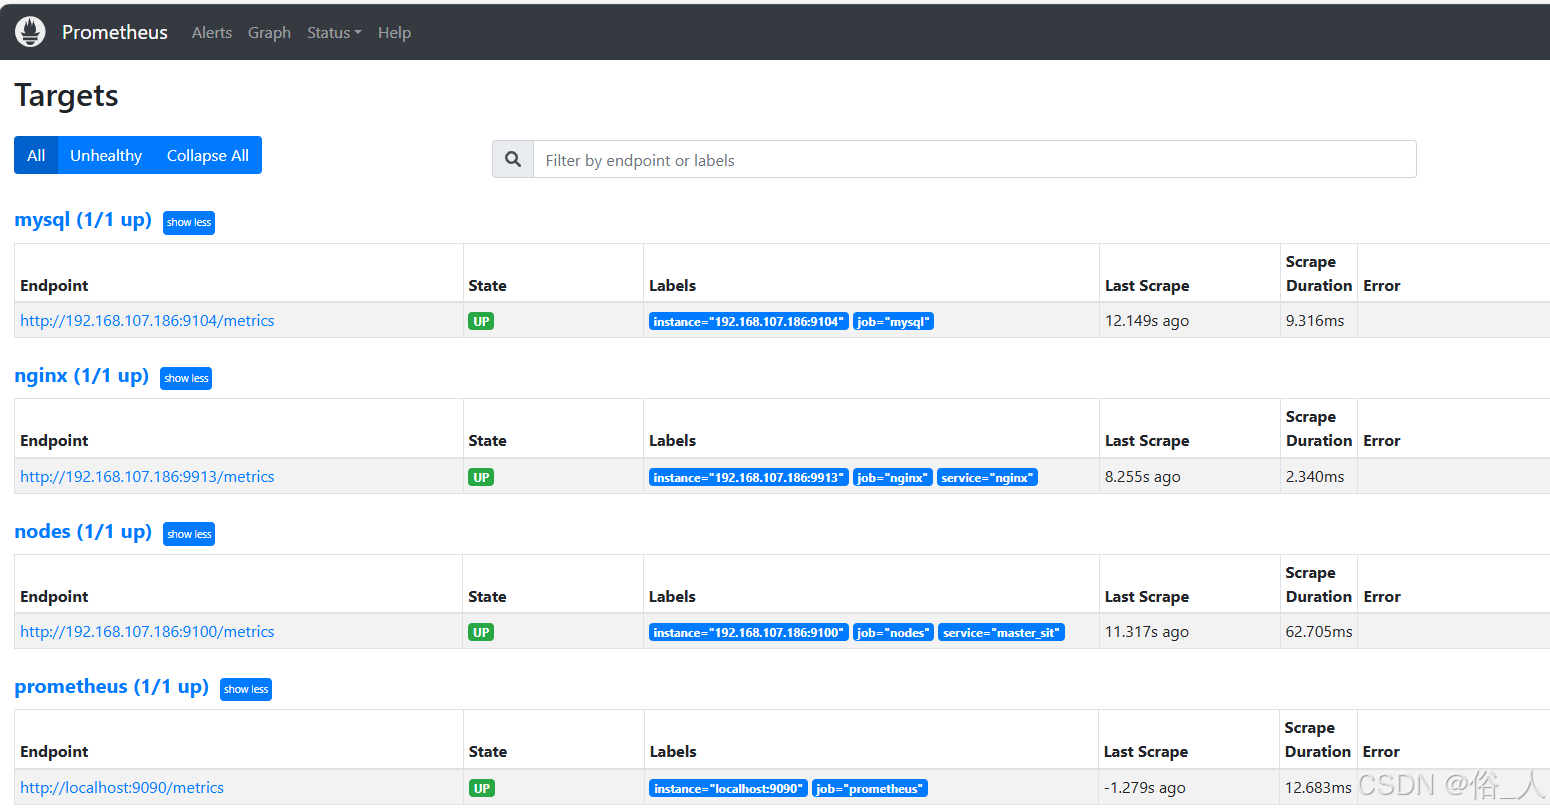Click the -1.279s ago last scrape value
This screenshot has width=1550, height=812.
1144,788
